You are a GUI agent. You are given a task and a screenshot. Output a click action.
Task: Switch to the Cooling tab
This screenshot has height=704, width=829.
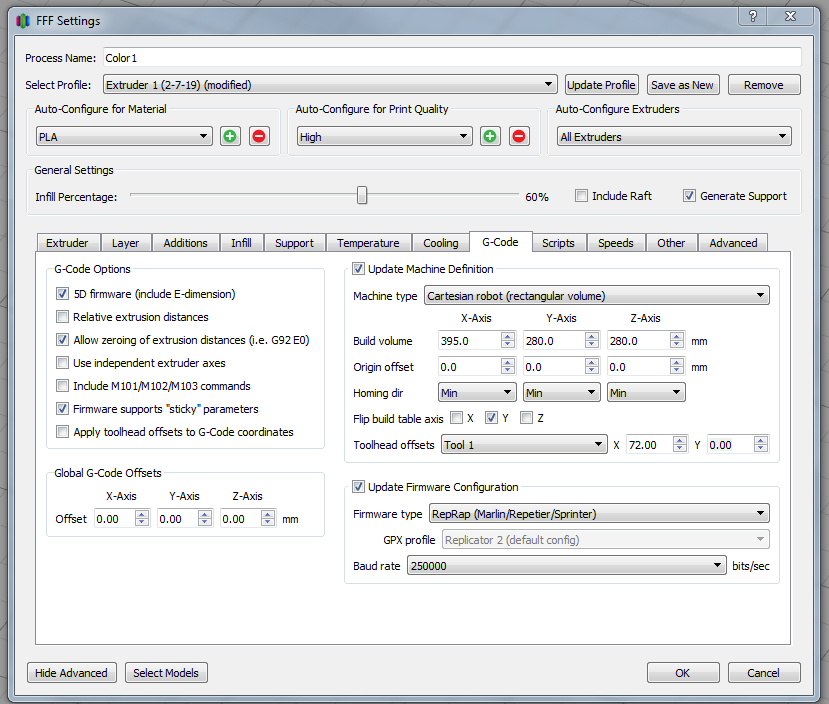tap(440, 243)
